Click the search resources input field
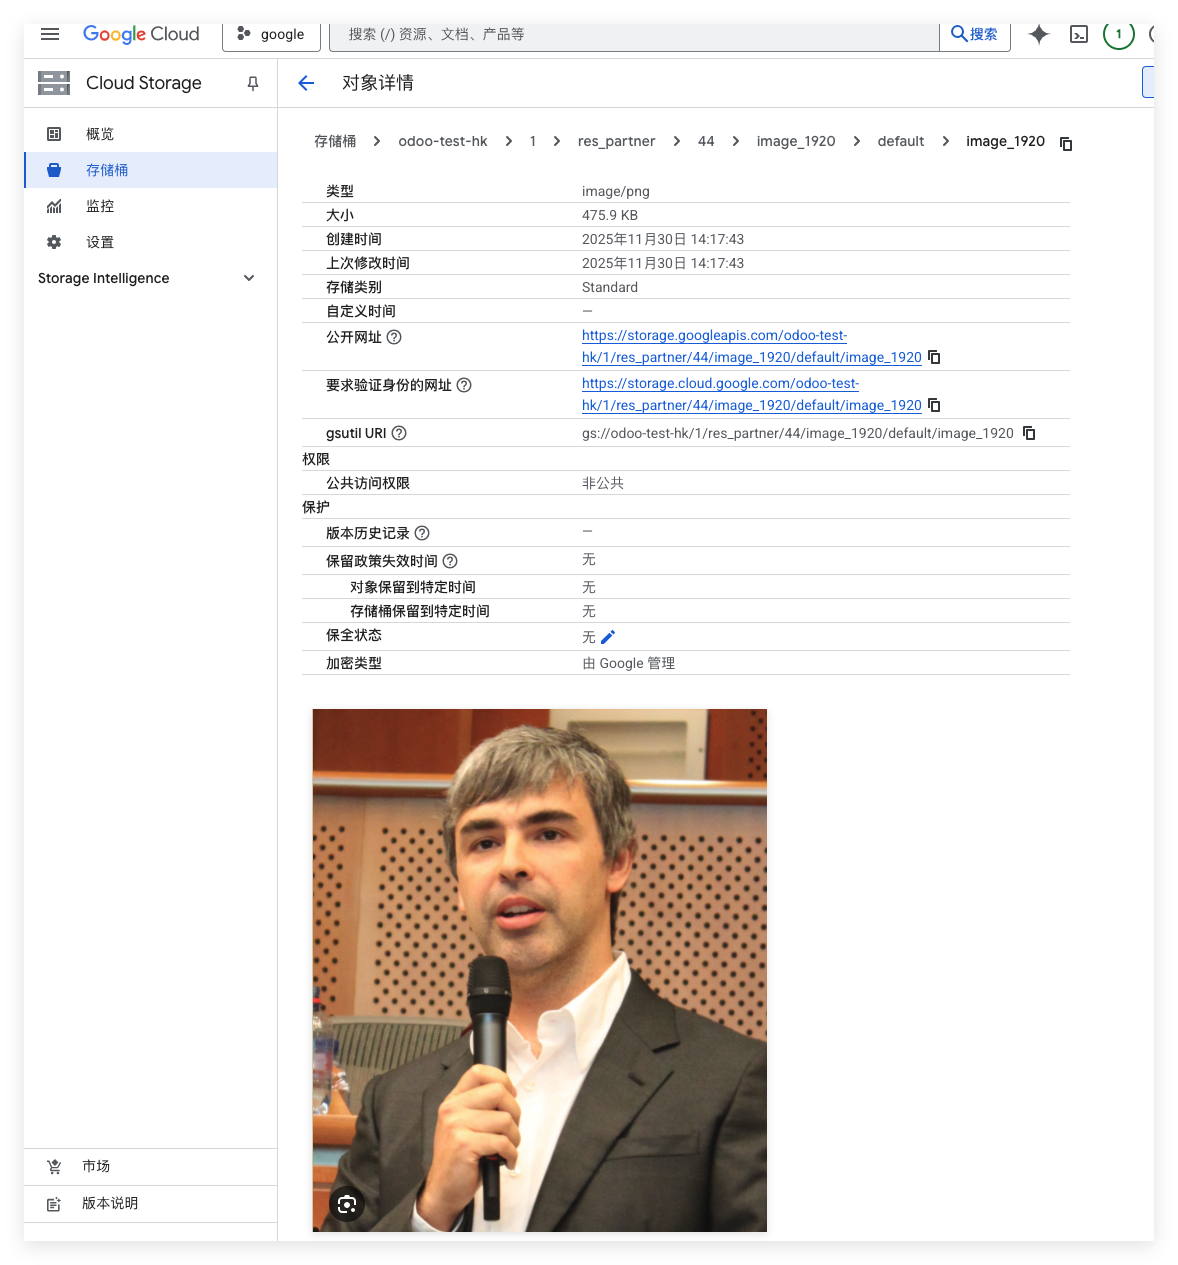Screen dimensions: 1178x1265 point(635,34)
